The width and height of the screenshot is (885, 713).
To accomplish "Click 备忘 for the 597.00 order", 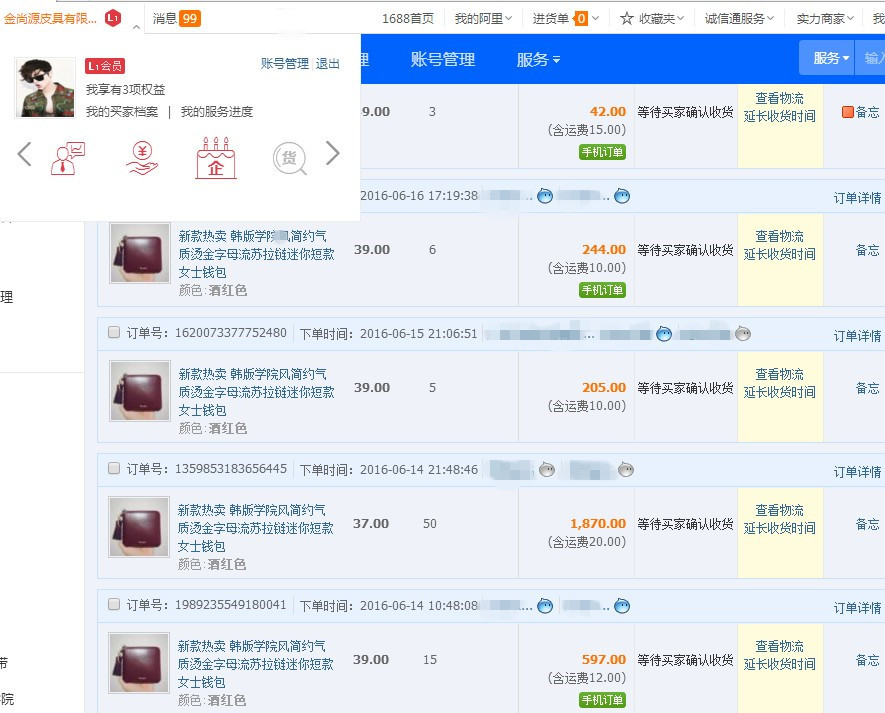I will pos(868,659).
